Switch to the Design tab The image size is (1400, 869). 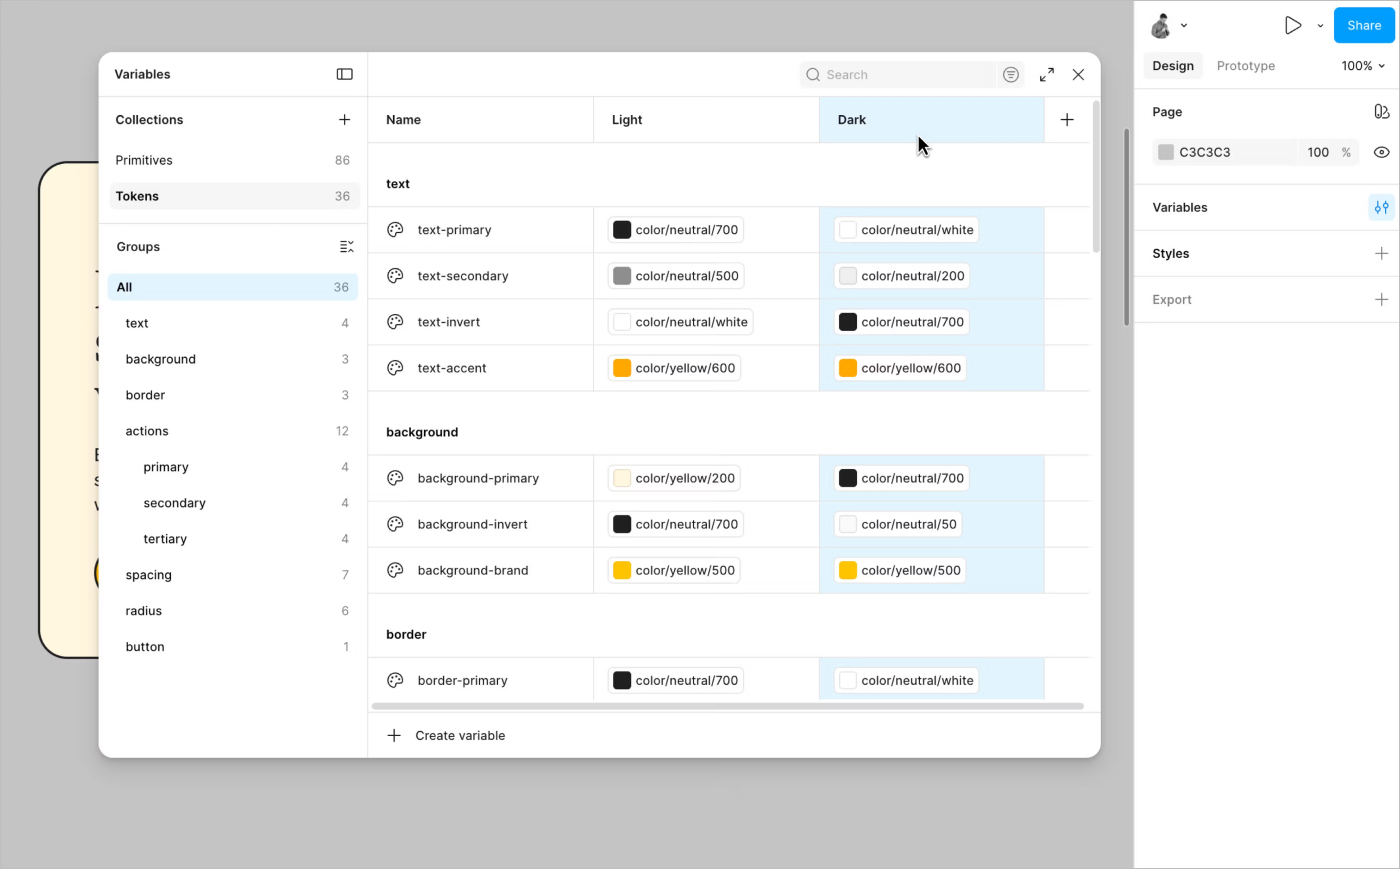click(x=1173, y=66)
